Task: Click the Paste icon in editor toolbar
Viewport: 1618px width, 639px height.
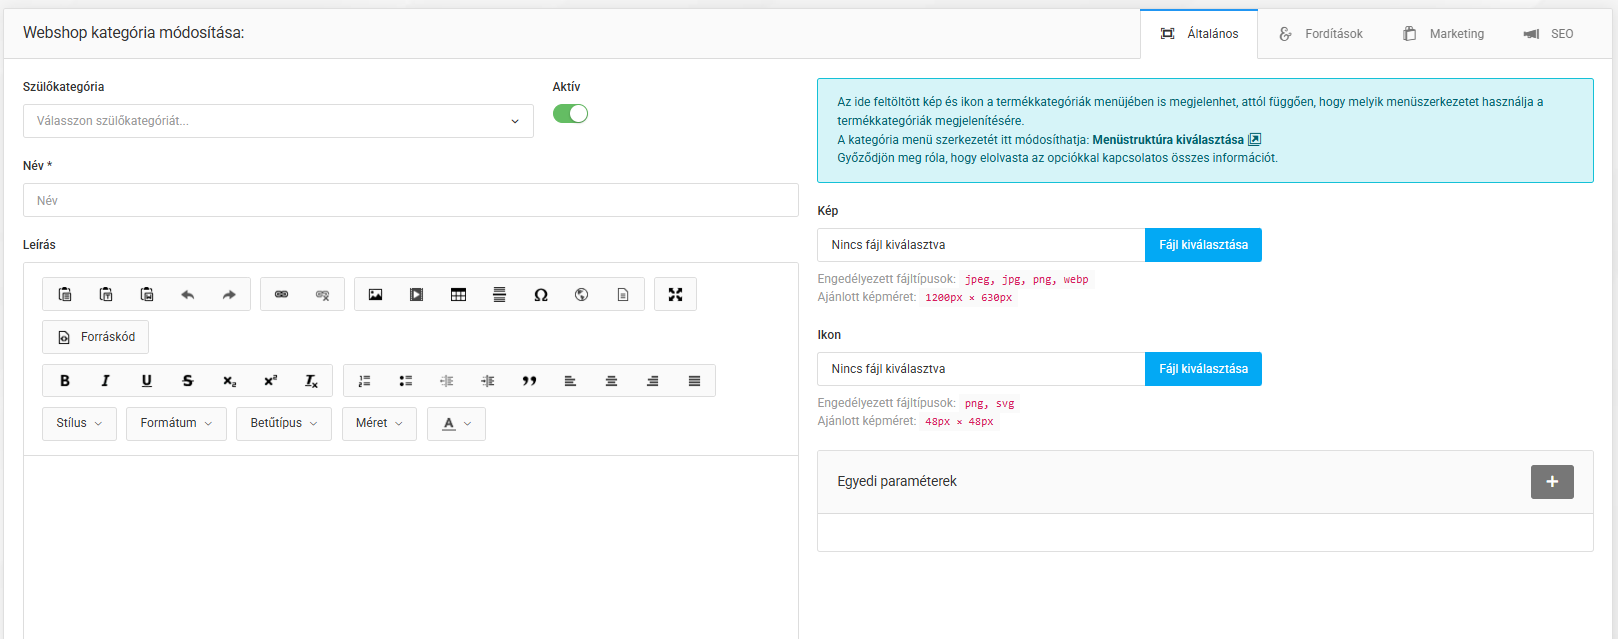Action: point(65,295)
